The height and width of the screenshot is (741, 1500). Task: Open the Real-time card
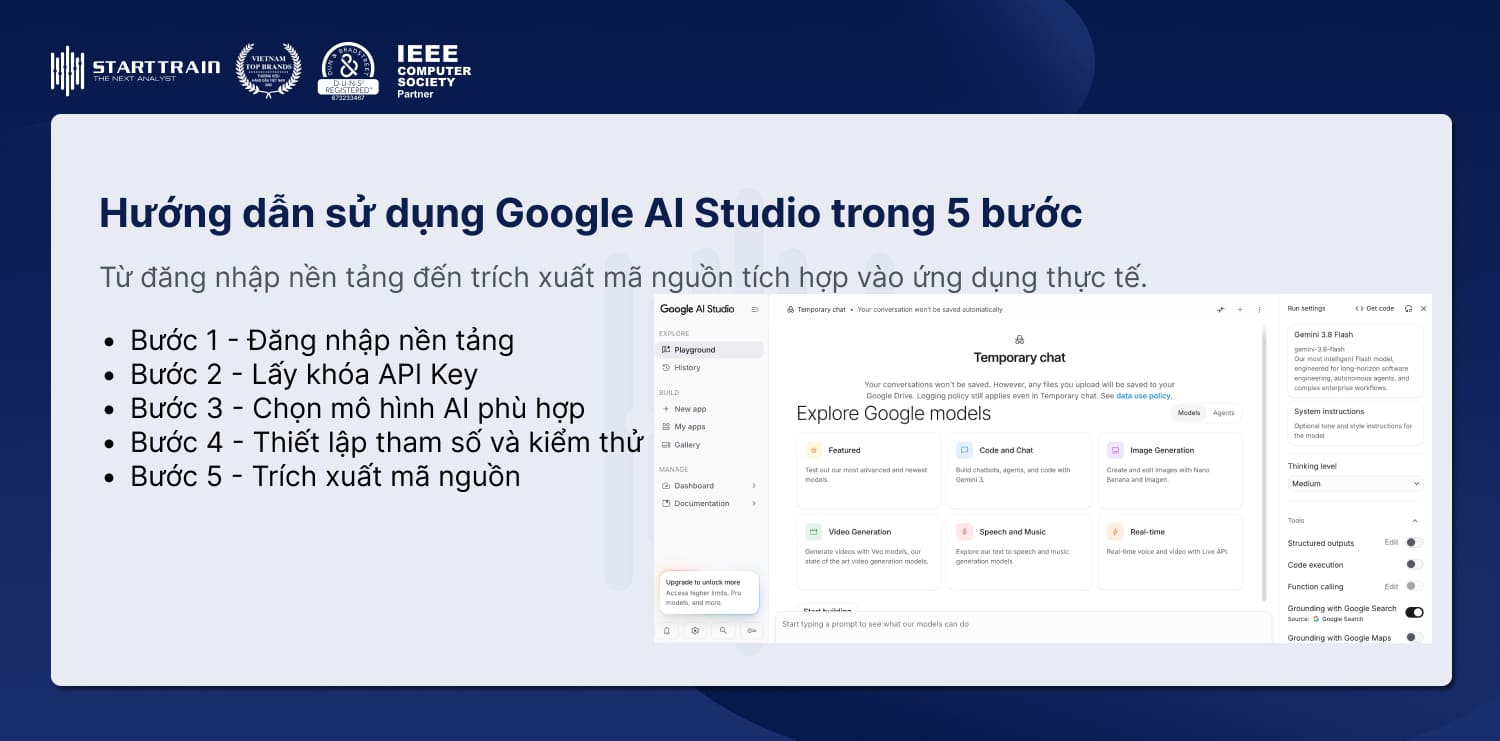pos(1171,552)
